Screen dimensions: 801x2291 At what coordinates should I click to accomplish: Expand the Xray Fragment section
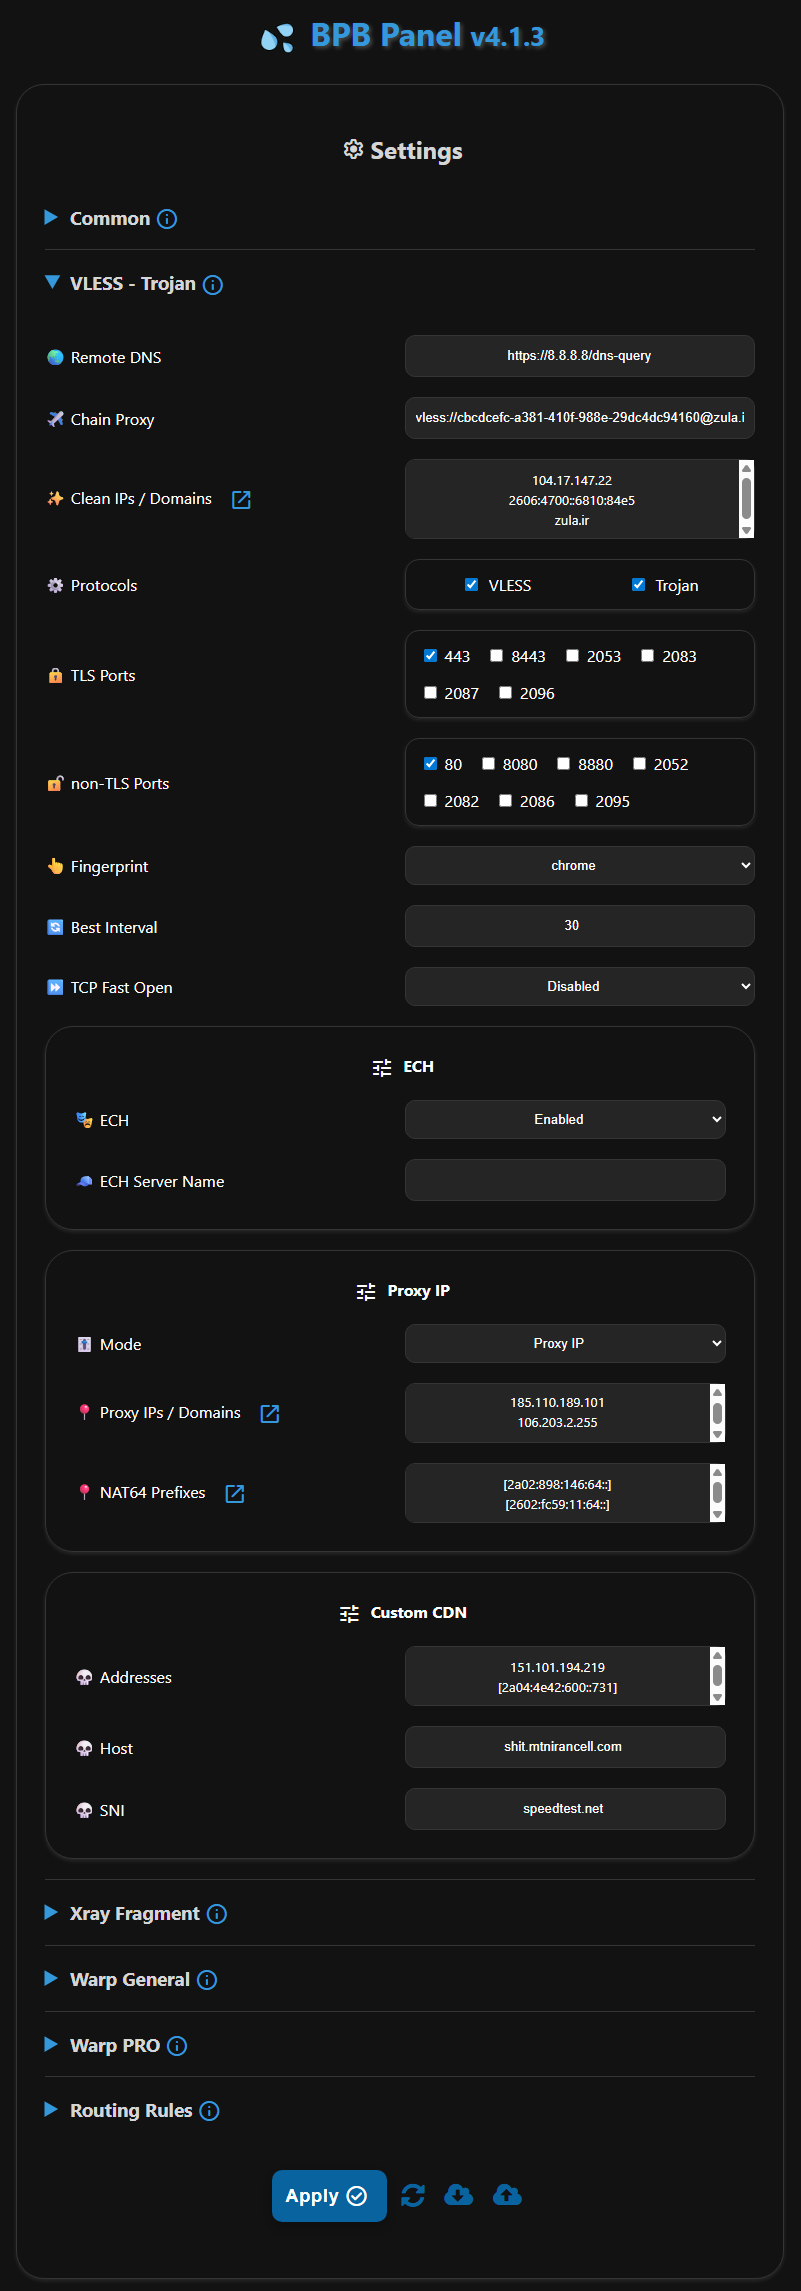51,1913
